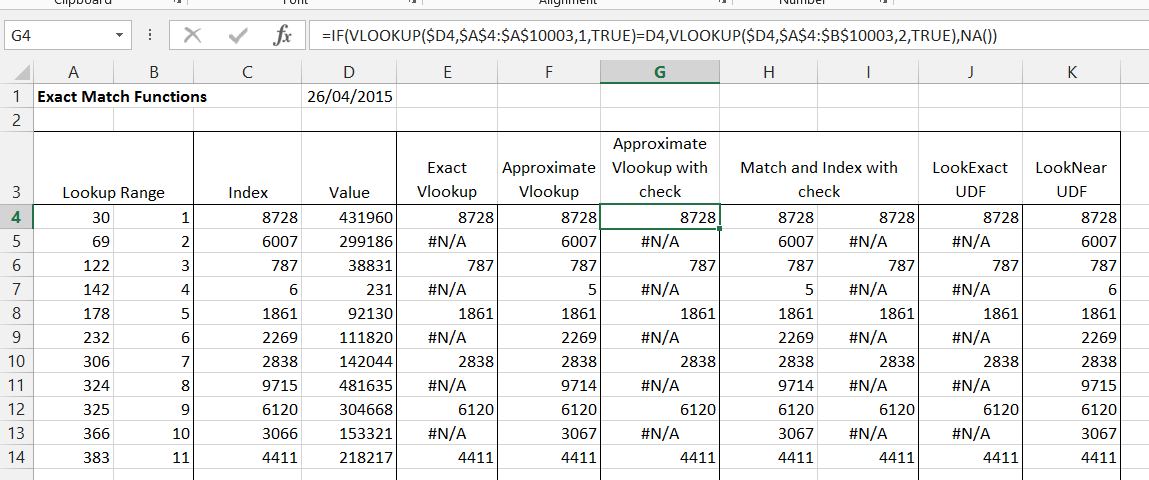
Task: Select the 'Approximate Vlookup with check' header cell
Action: 659,168
